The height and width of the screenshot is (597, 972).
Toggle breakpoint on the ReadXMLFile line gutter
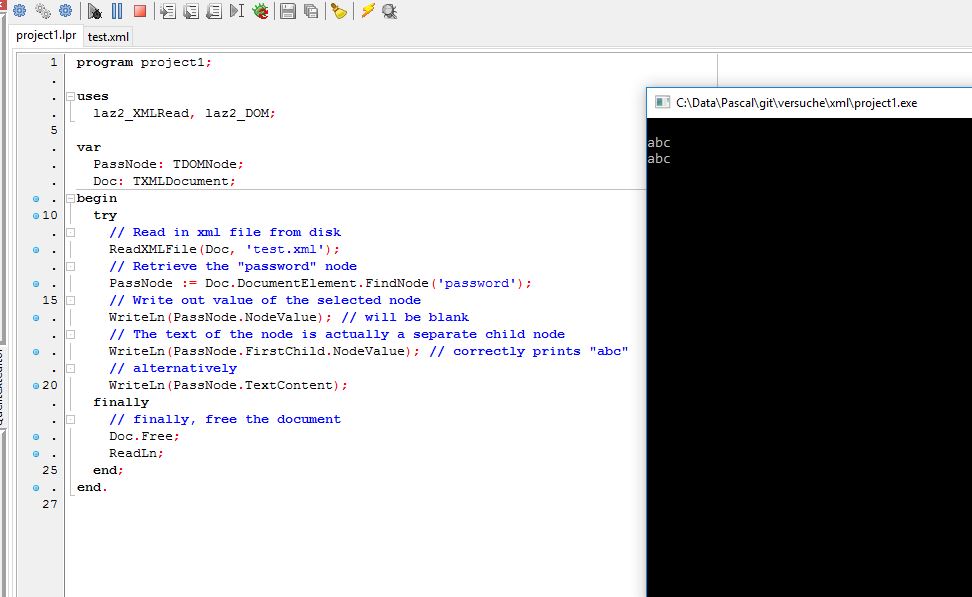[36, 249]
